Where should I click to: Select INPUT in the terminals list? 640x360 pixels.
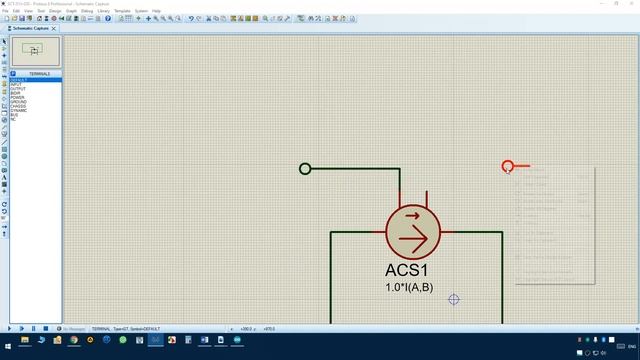pos(16,84)
